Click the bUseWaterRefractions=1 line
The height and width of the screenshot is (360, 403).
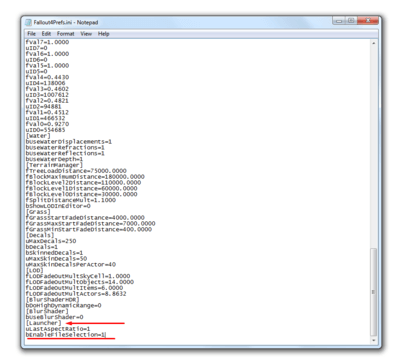[x=65, y=147]
